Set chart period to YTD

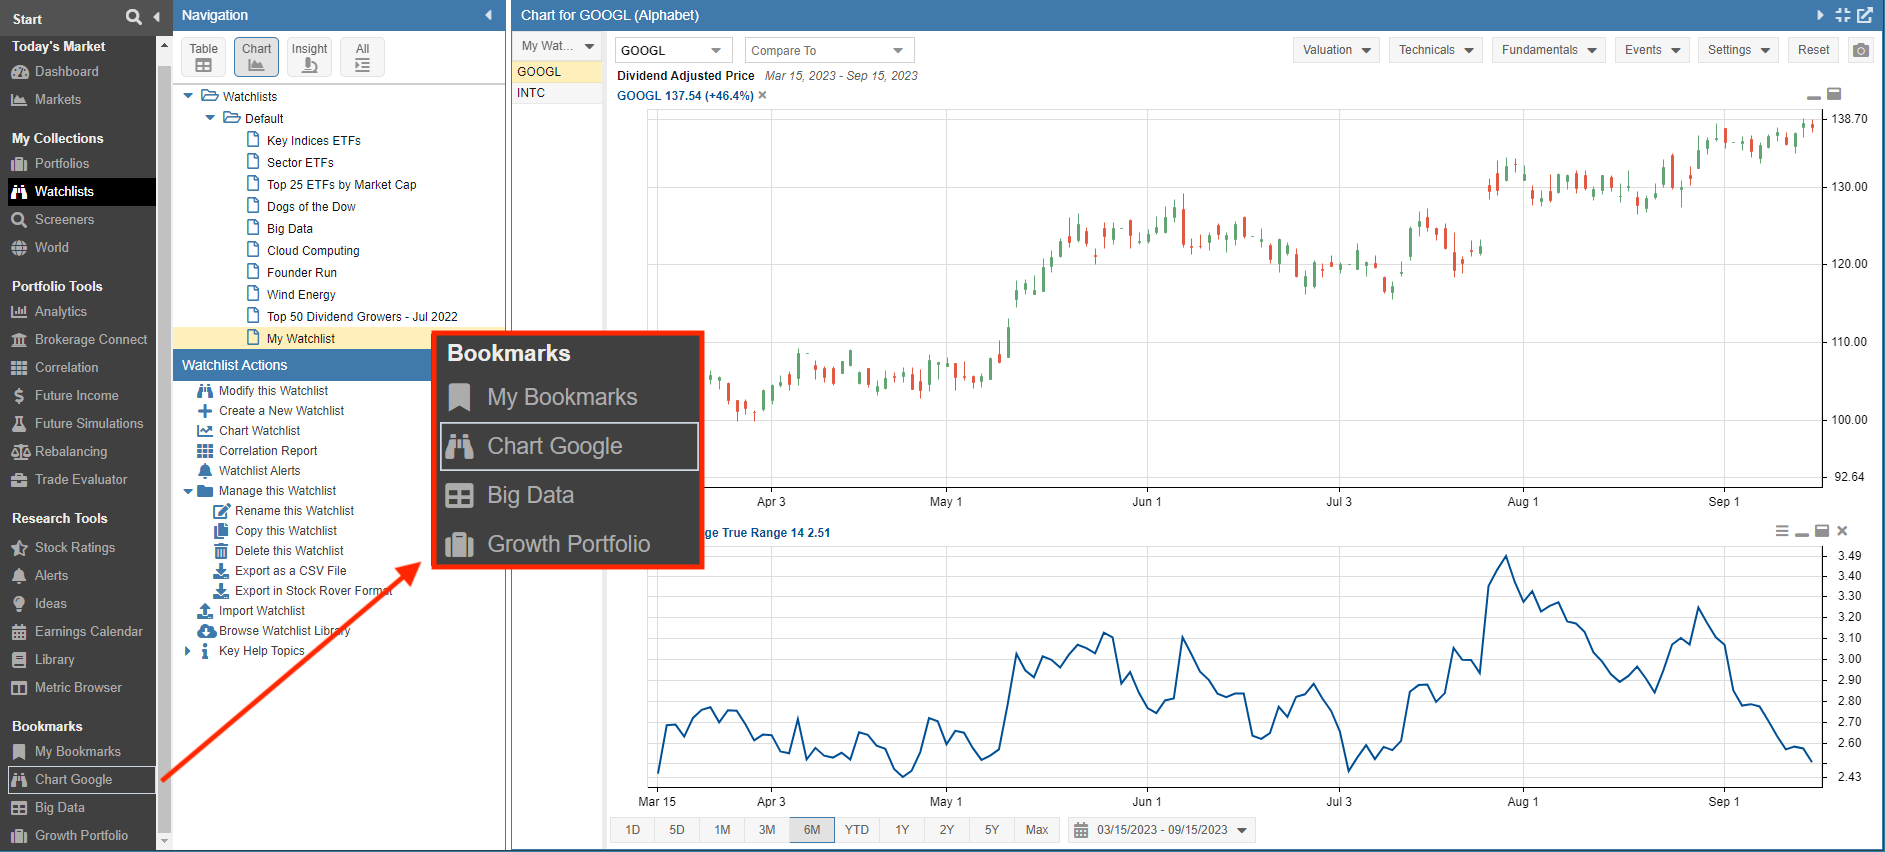click(x=857, y=830)
